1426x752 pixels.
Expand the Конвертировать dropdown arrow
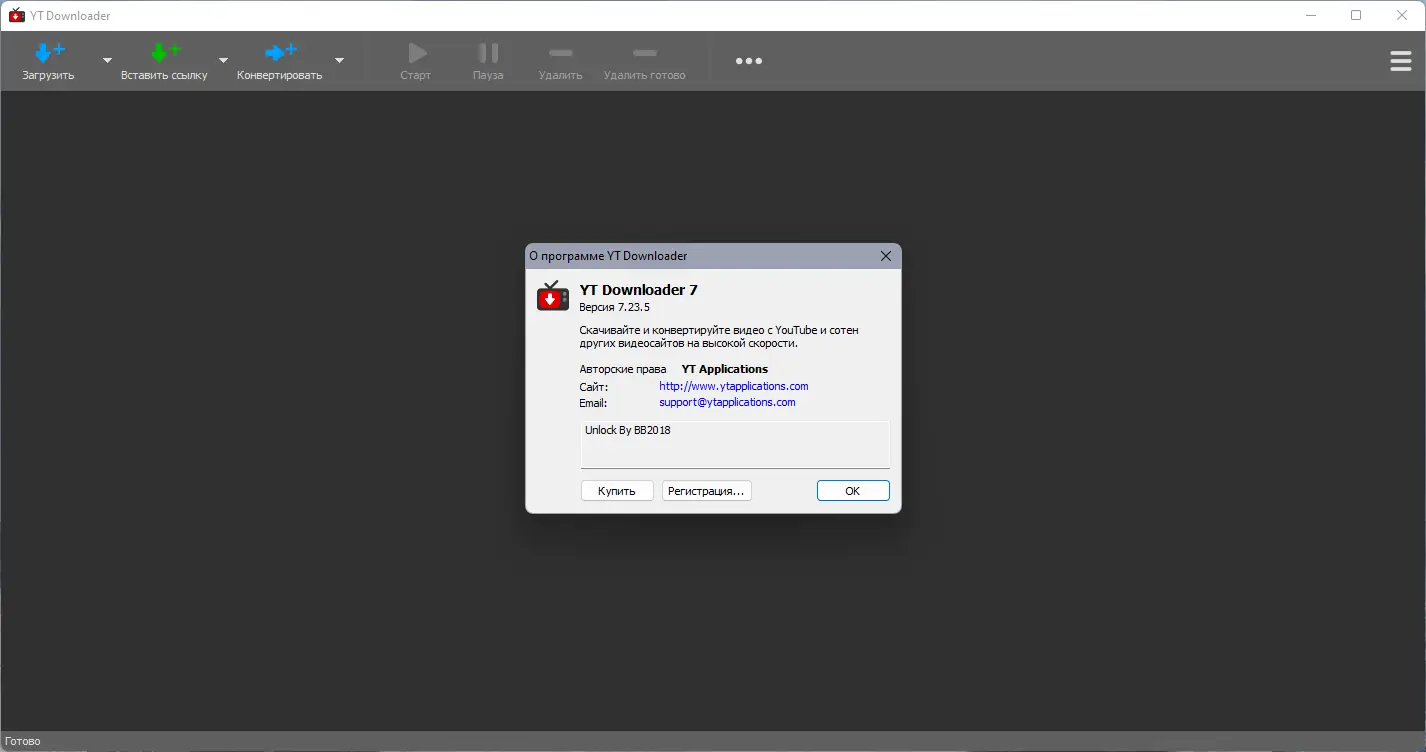click(339, 61)
